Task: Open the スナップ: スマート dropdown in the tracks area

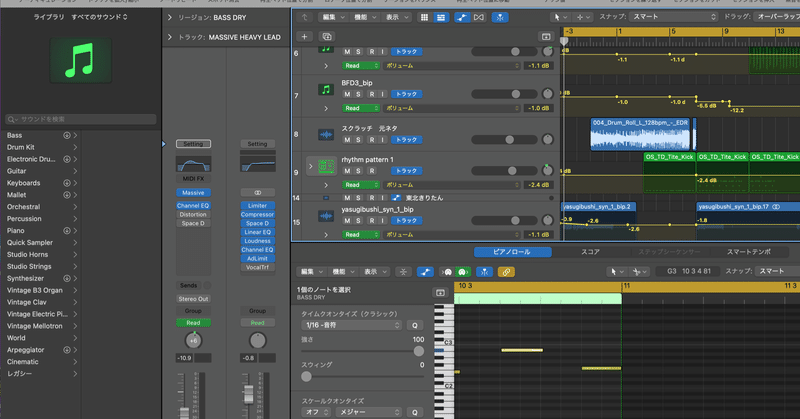Action: click(673, 17)
